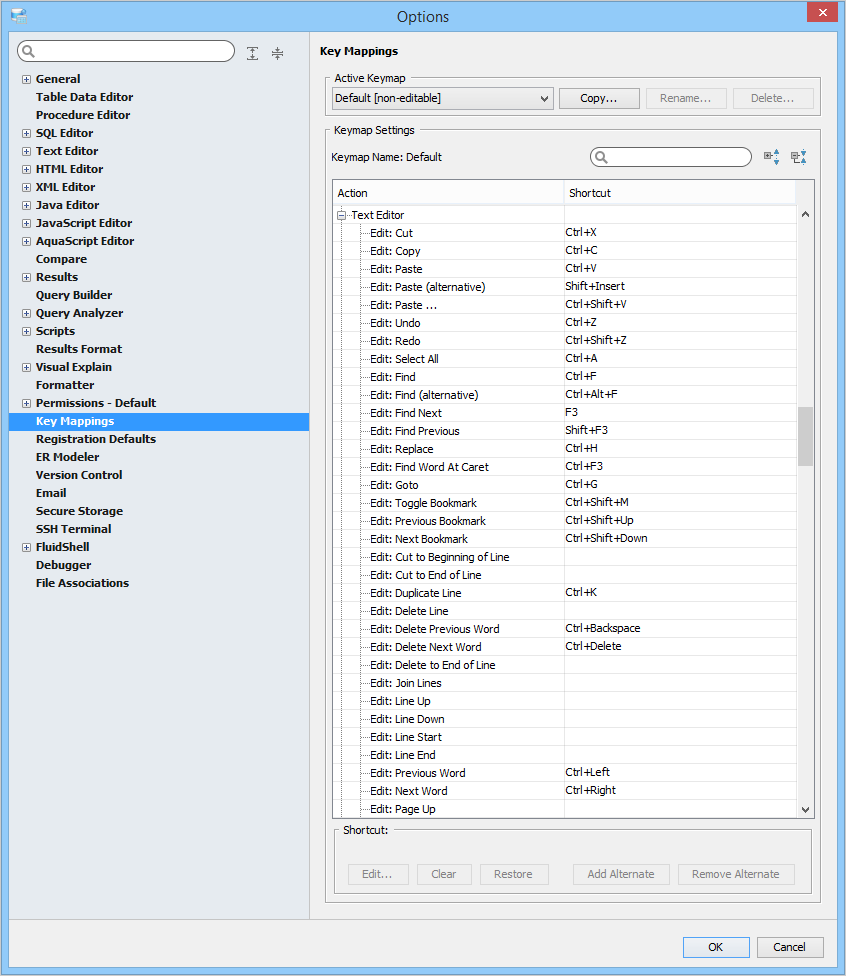846x976 pixels.
Task: Click the Remove Alternate button
Action: [x=736, y=875]
